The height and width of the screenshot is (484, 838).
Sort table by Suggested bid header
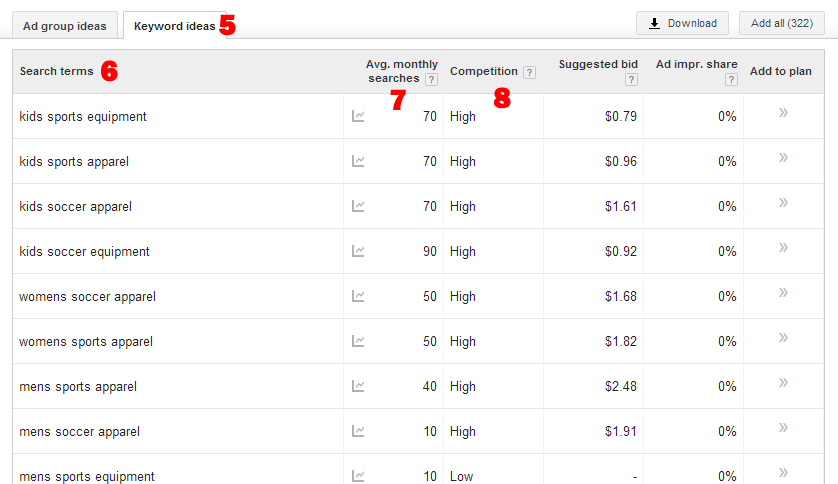(598, 64)
